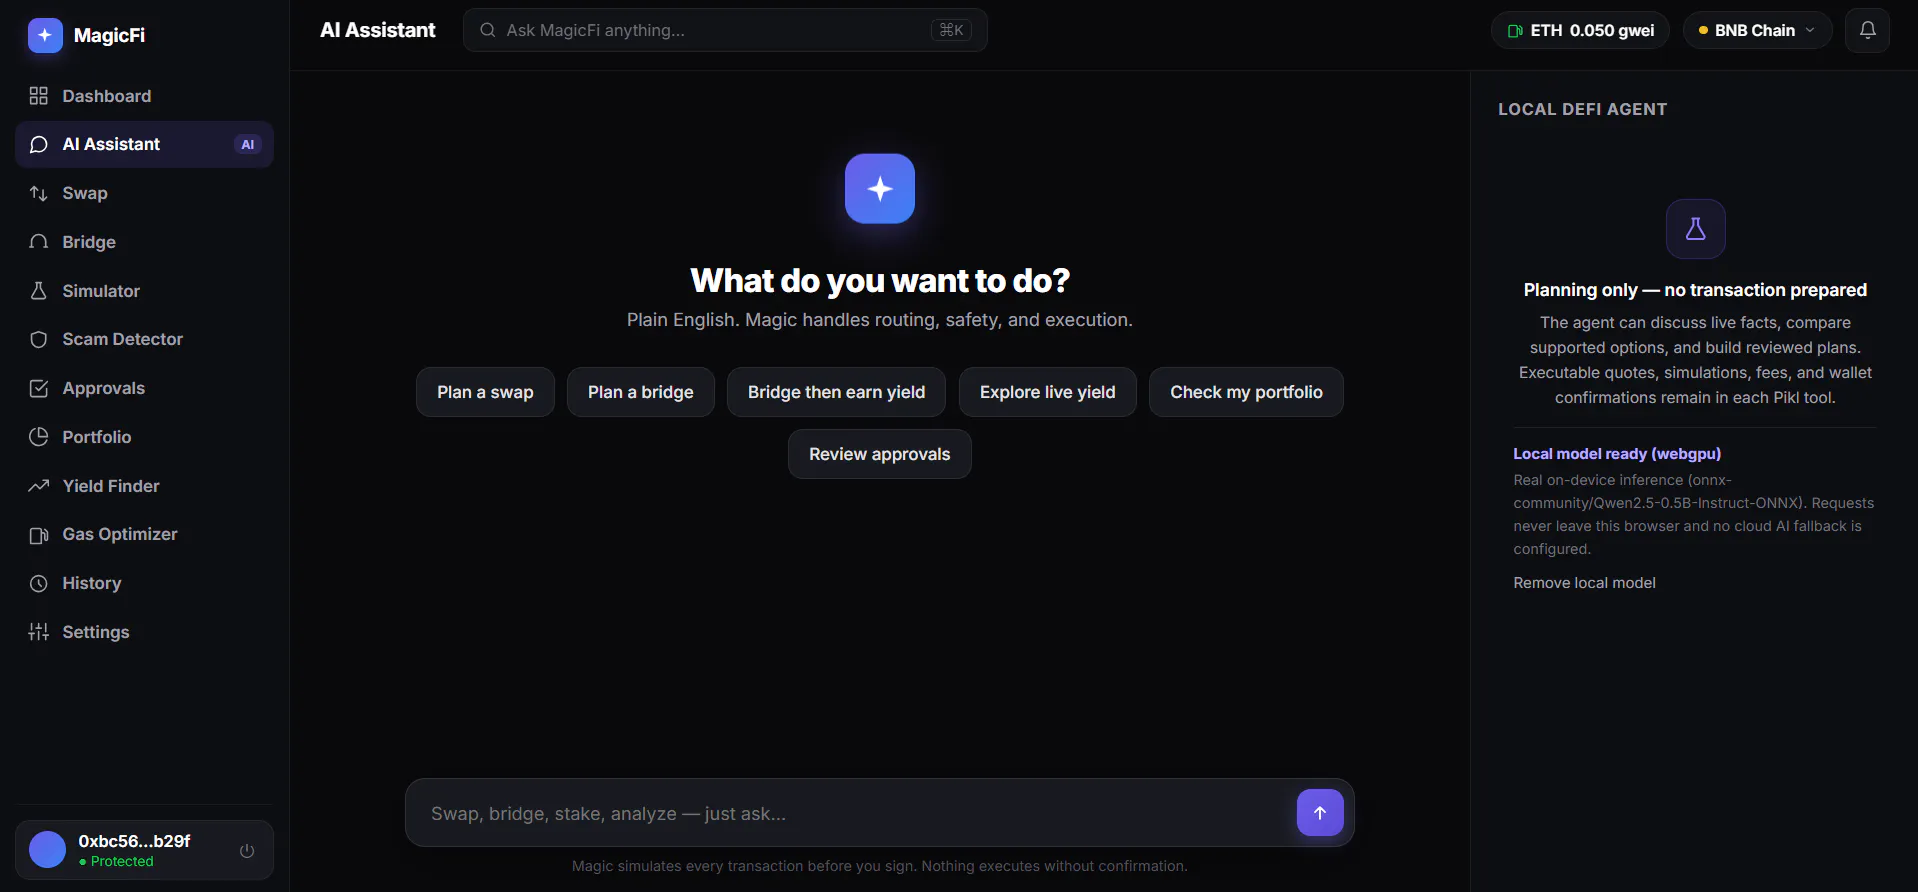Image resolution: width=1918 pixels, height=892 pixels.
Task: Click the Dashboard grid icon
Action: [39, 96]
